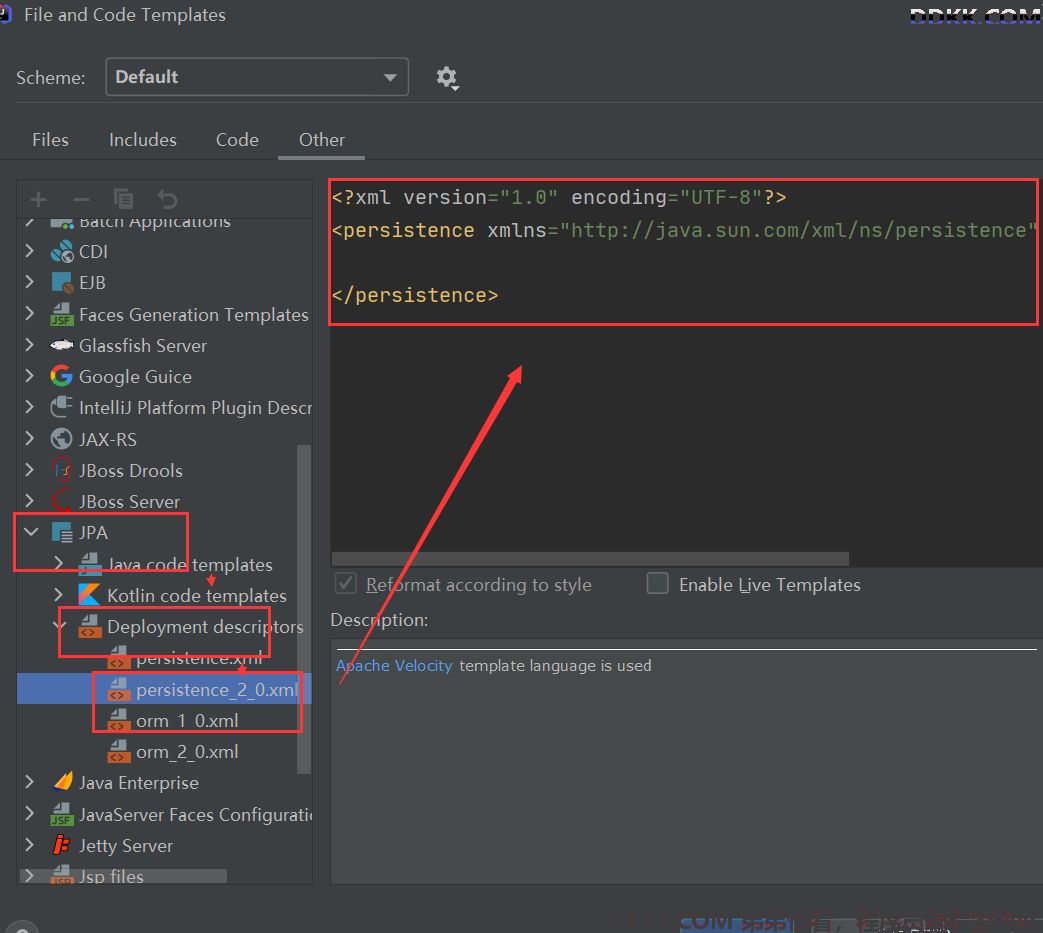Image resolution: width=1043 pixels, height=933 pixels.
Task: Expand IntelliJ Platform Plugin Descriptor node
Action: click(x=29, y=406)
